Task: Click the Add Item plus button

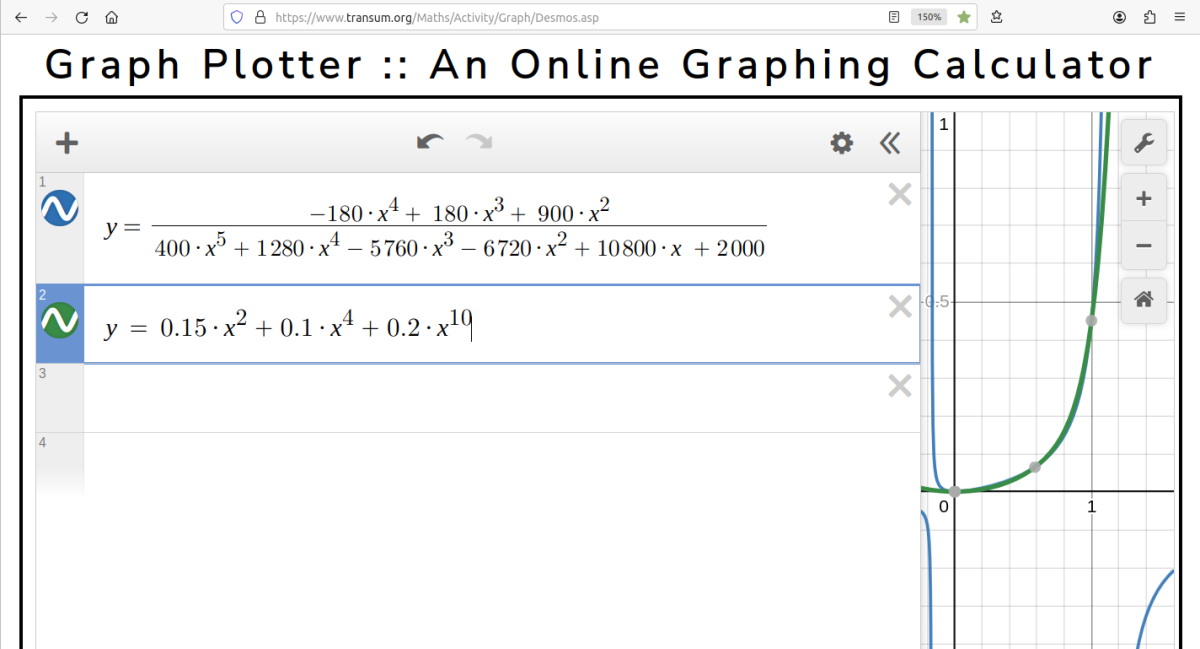Action: click(67, 143)
